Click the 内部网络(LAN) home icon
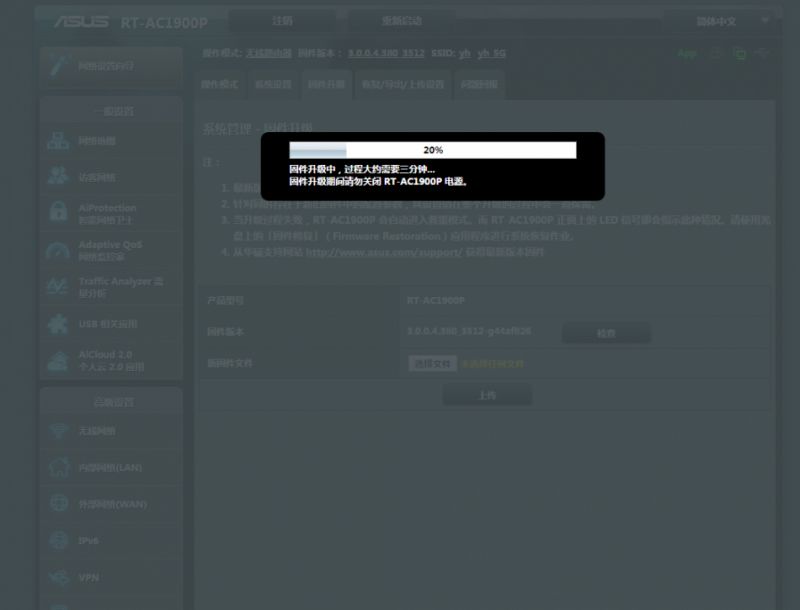 tap(58, 467)
